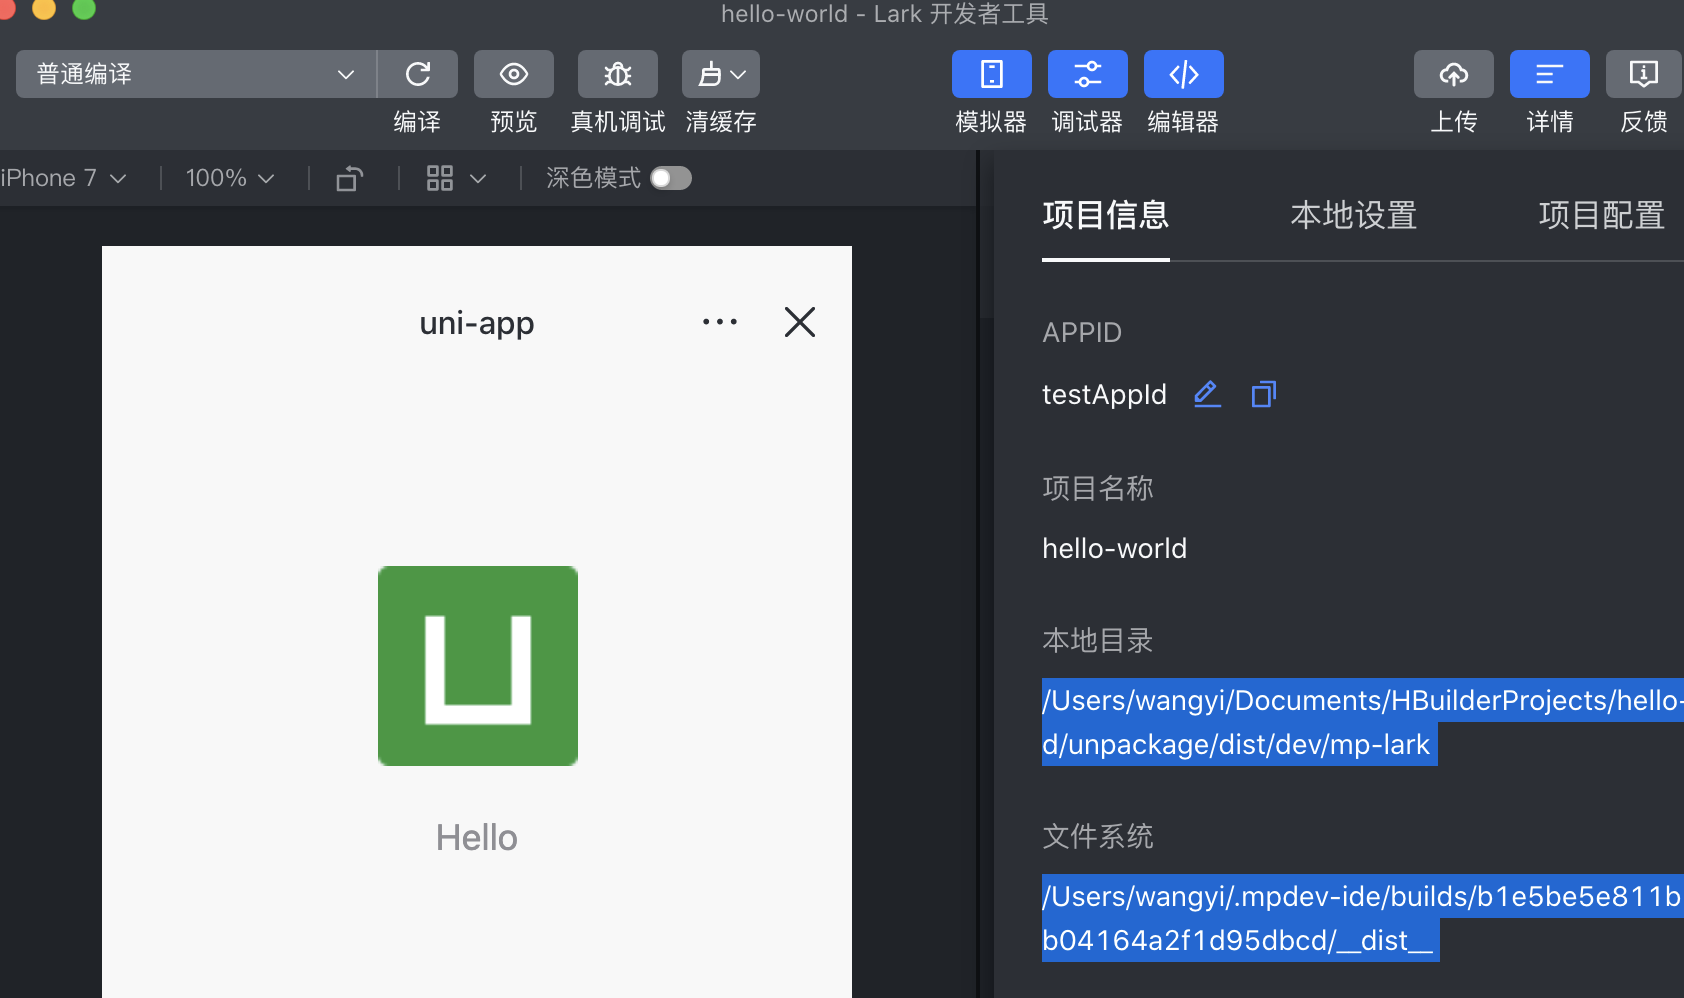
Task: Click the upload cloud icon
Action: click(x=1453, y=74)
